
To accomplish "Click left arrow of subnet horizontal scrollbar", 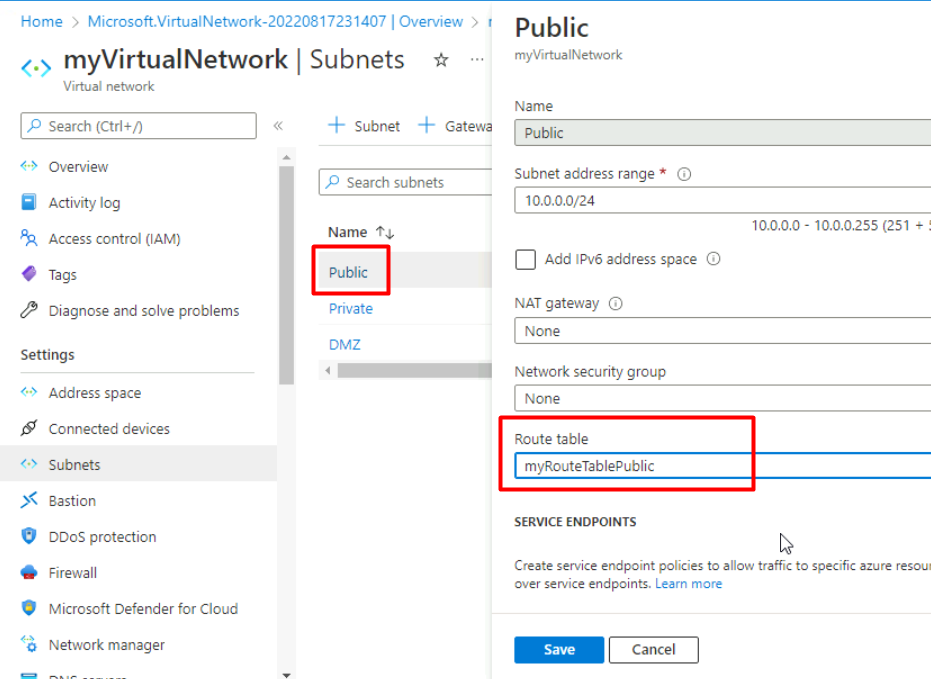I will 328,370.
